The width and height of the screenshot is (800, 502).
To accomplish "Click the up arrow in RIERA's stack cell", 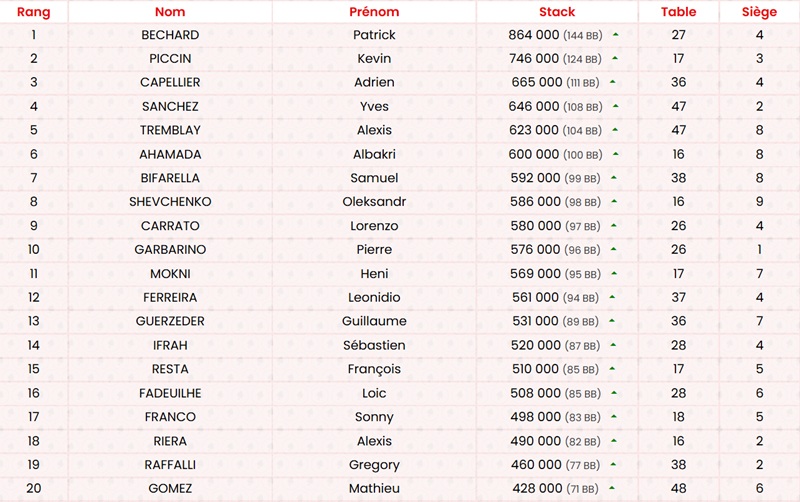I will click(x=612, y=442).
